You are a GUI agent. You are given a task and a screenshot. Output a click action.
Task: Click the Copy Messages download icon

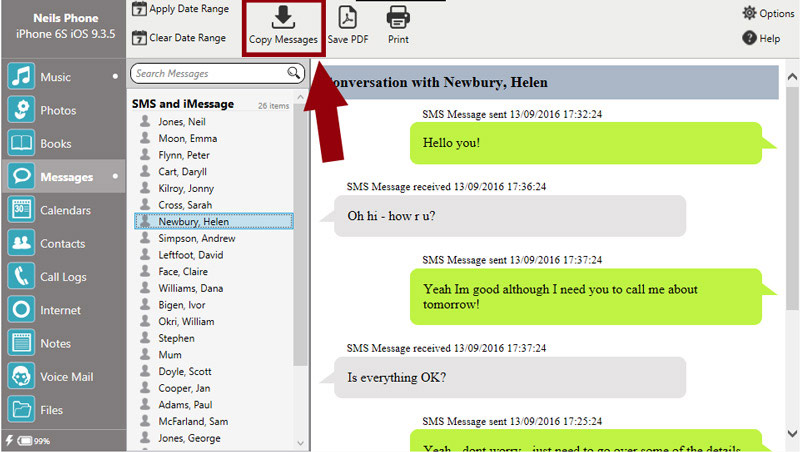tap(283, 17)
